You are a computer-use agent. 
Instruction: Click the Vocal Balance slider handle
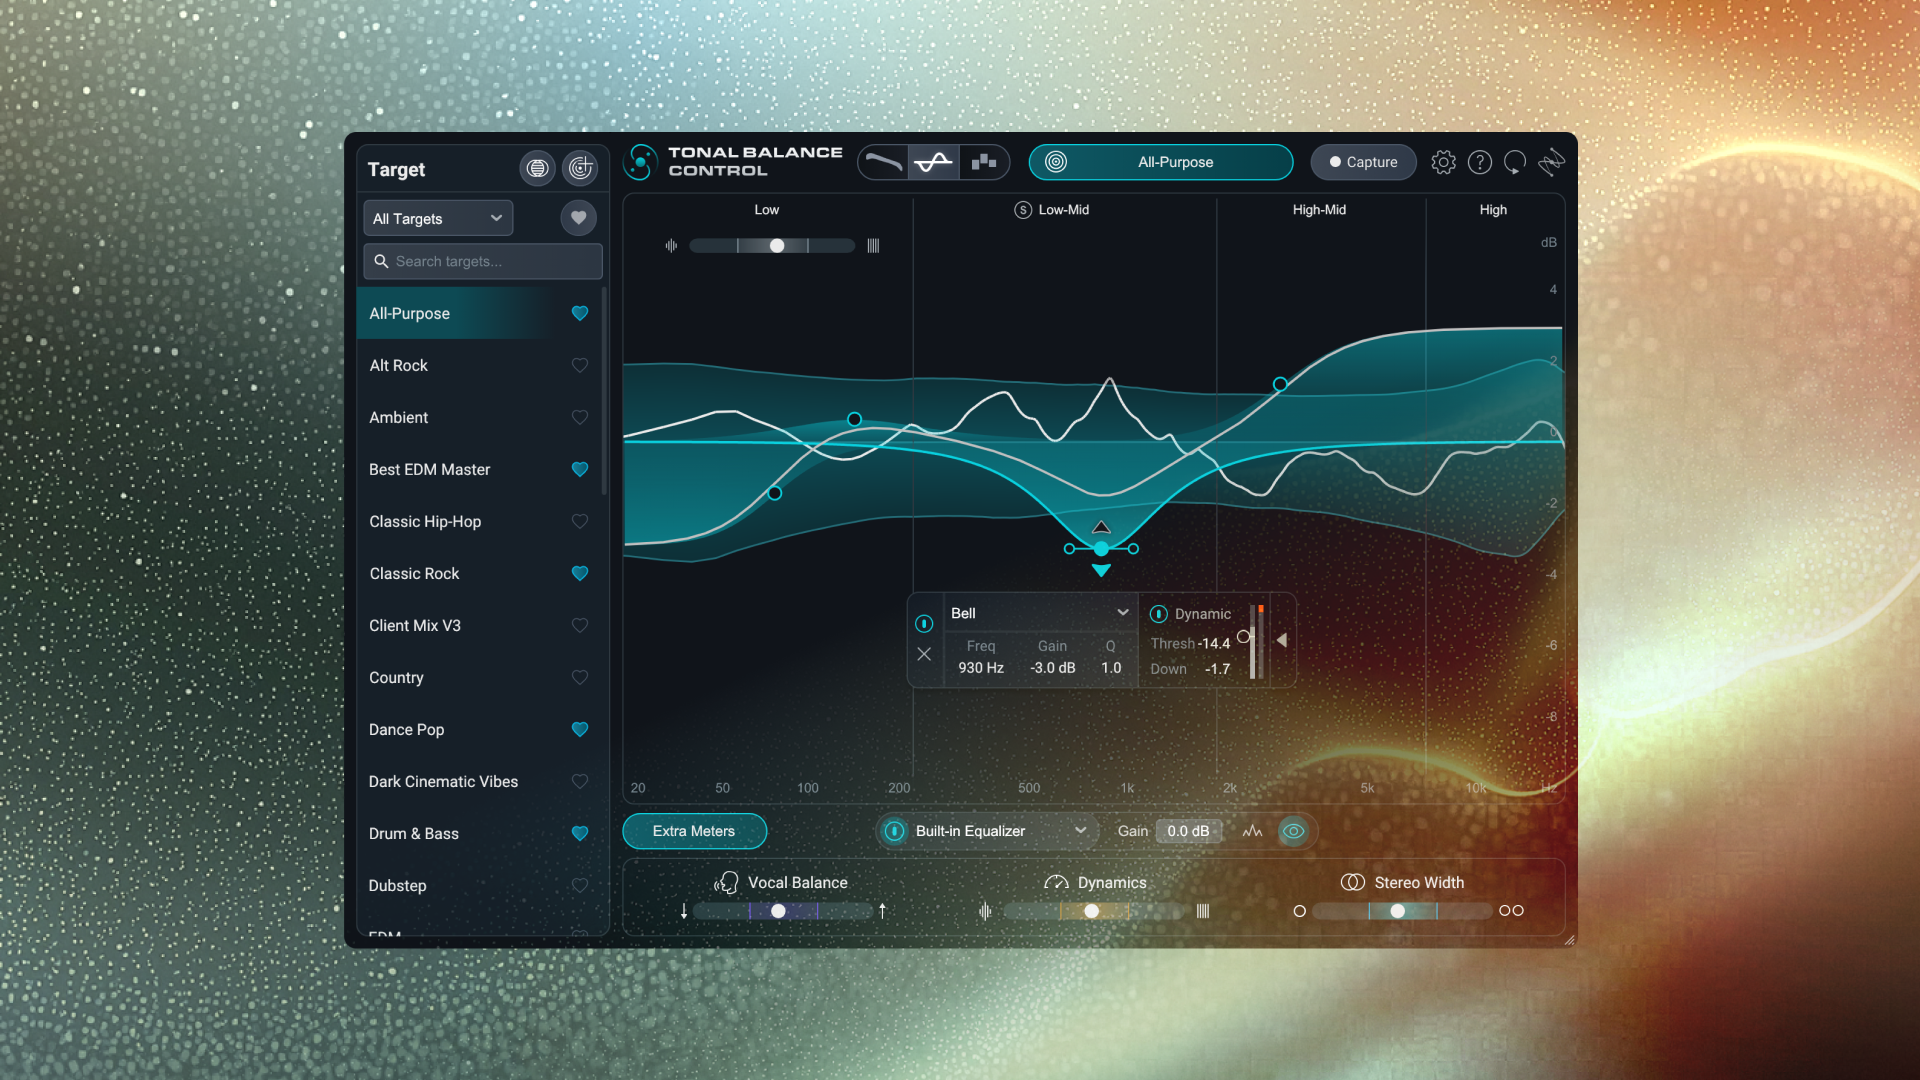pyautogui.click(x=778, y=911)
